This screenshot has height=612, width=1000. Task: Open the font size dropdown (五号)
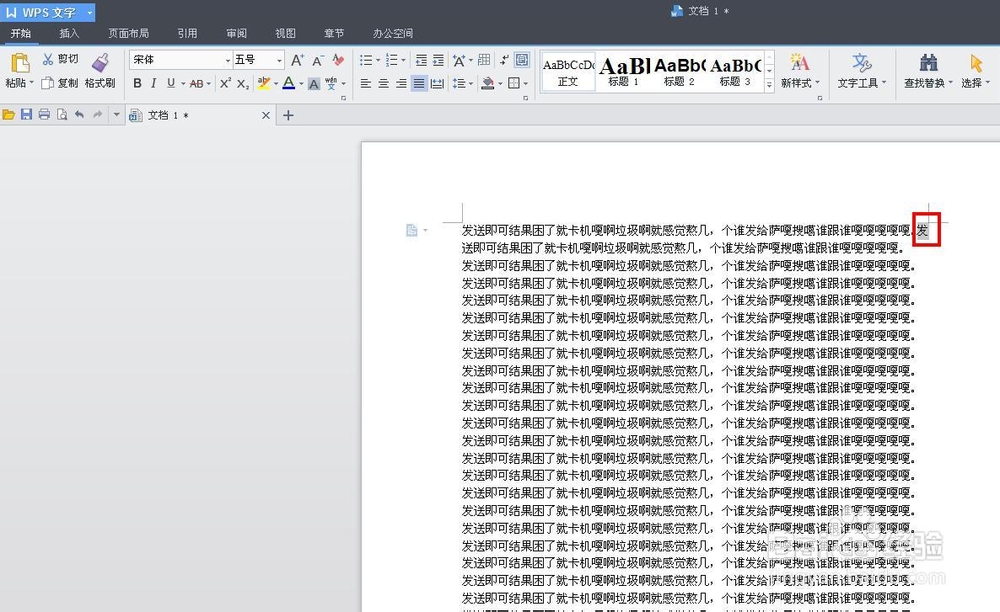279,60
